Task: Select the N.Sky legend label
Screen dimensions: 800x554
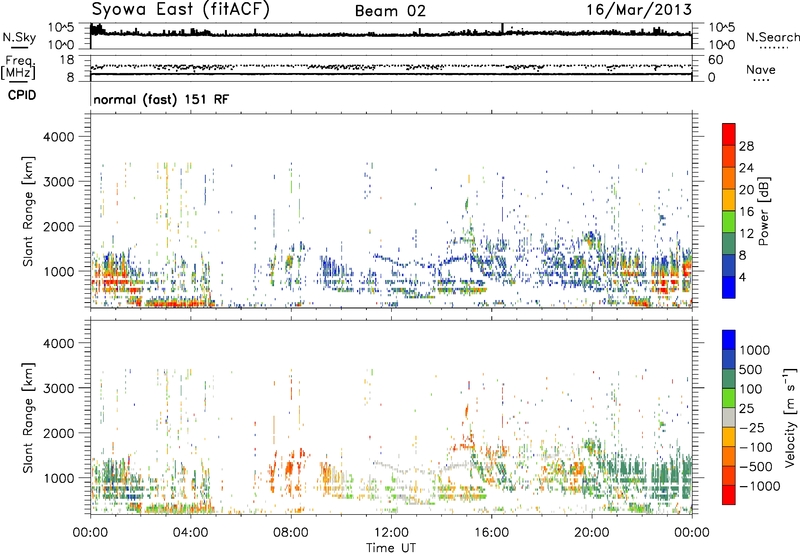Action: coord(19,37)
